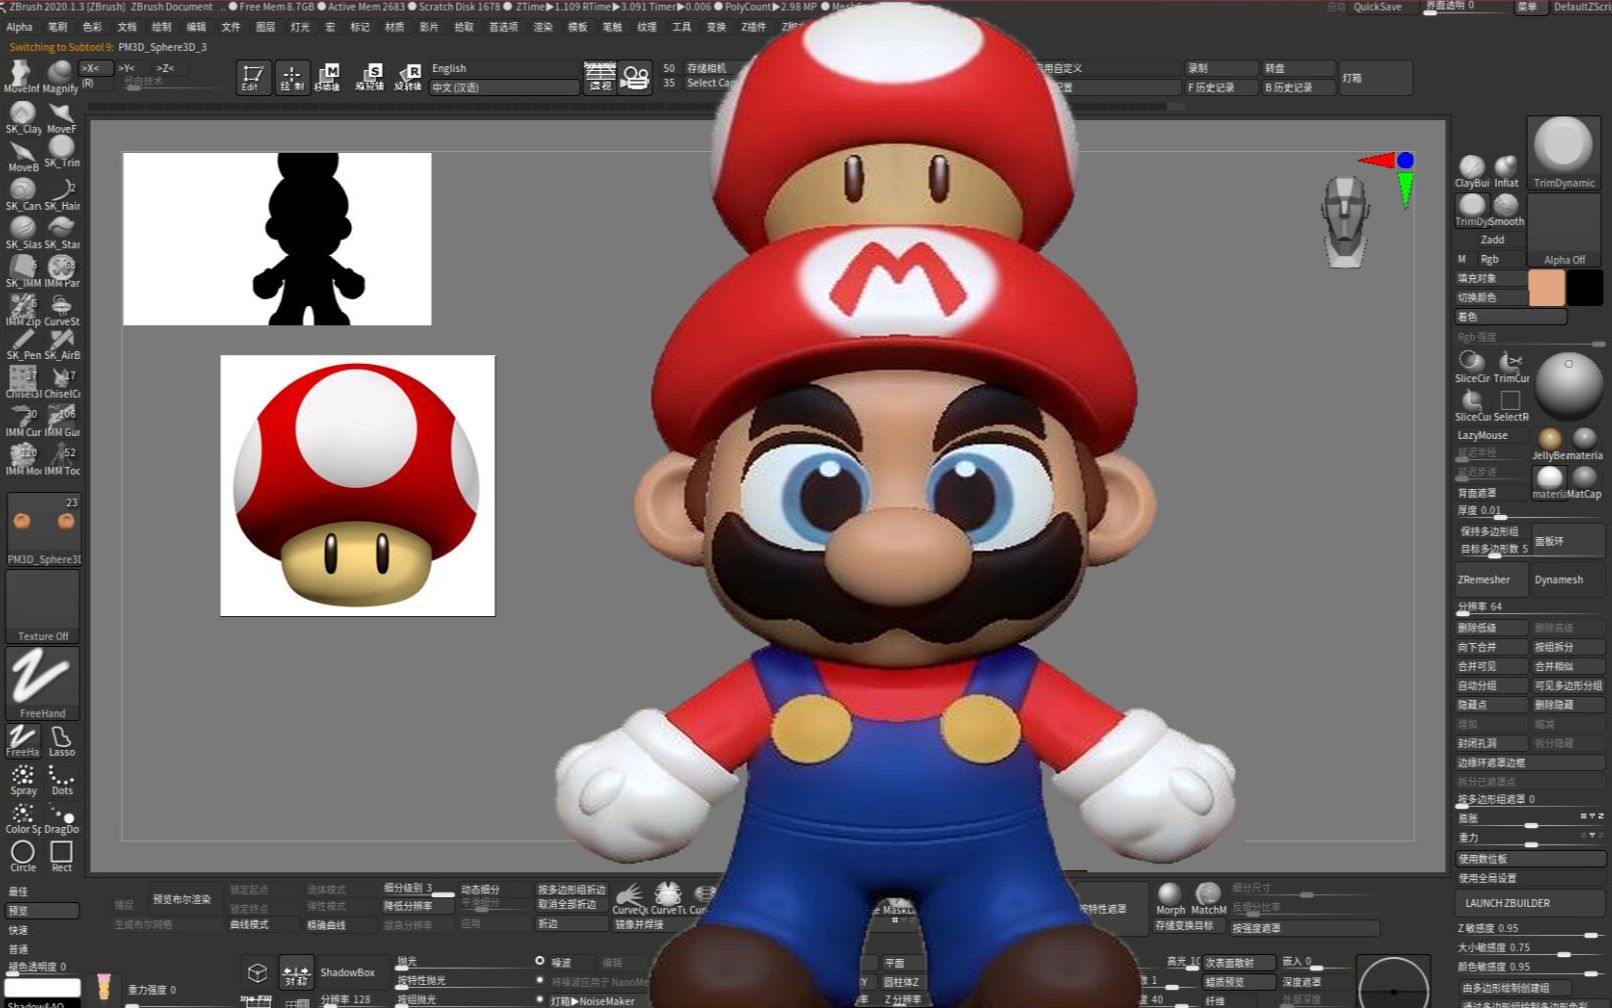
Task: Open the 纹理 menu
Action: coord(648,27)
